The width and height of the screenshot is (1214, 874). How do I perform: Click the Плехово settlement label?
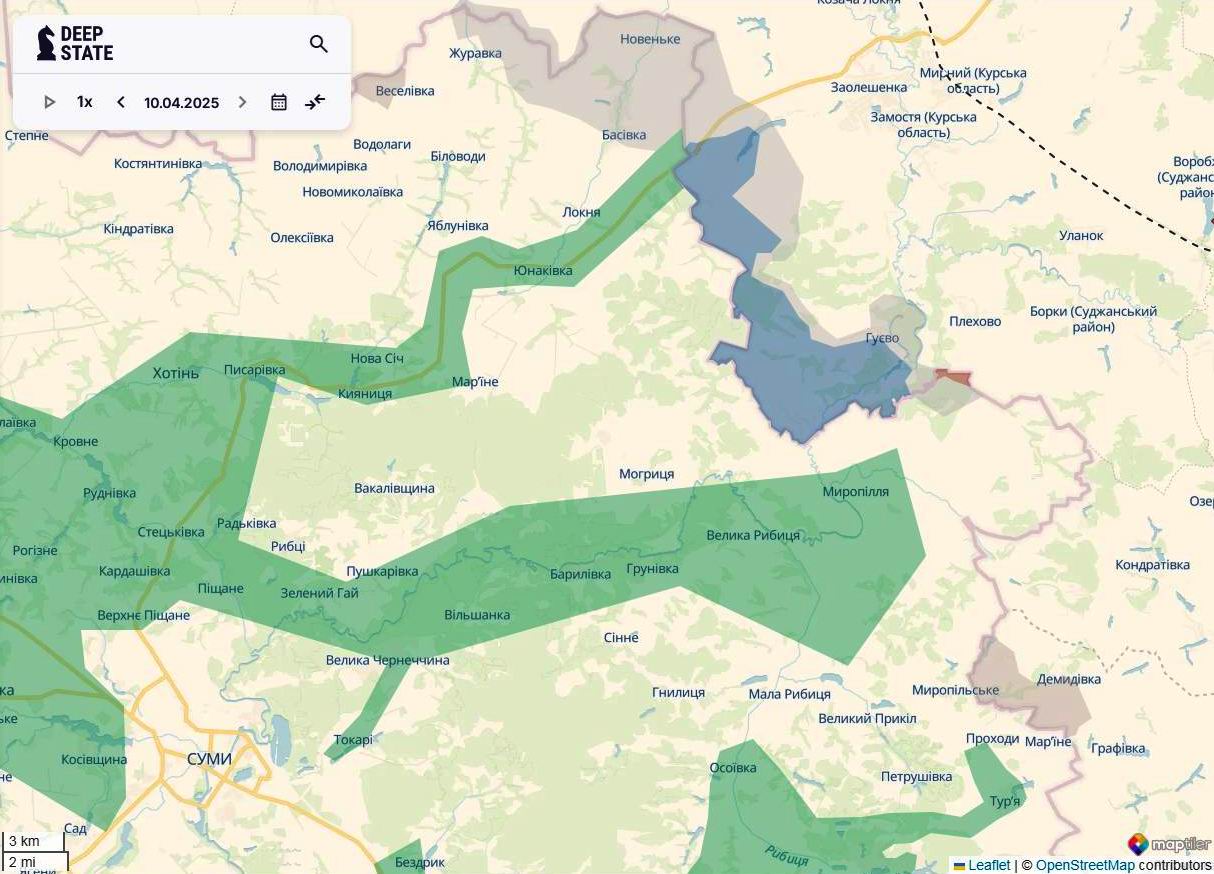coord(976,322)
